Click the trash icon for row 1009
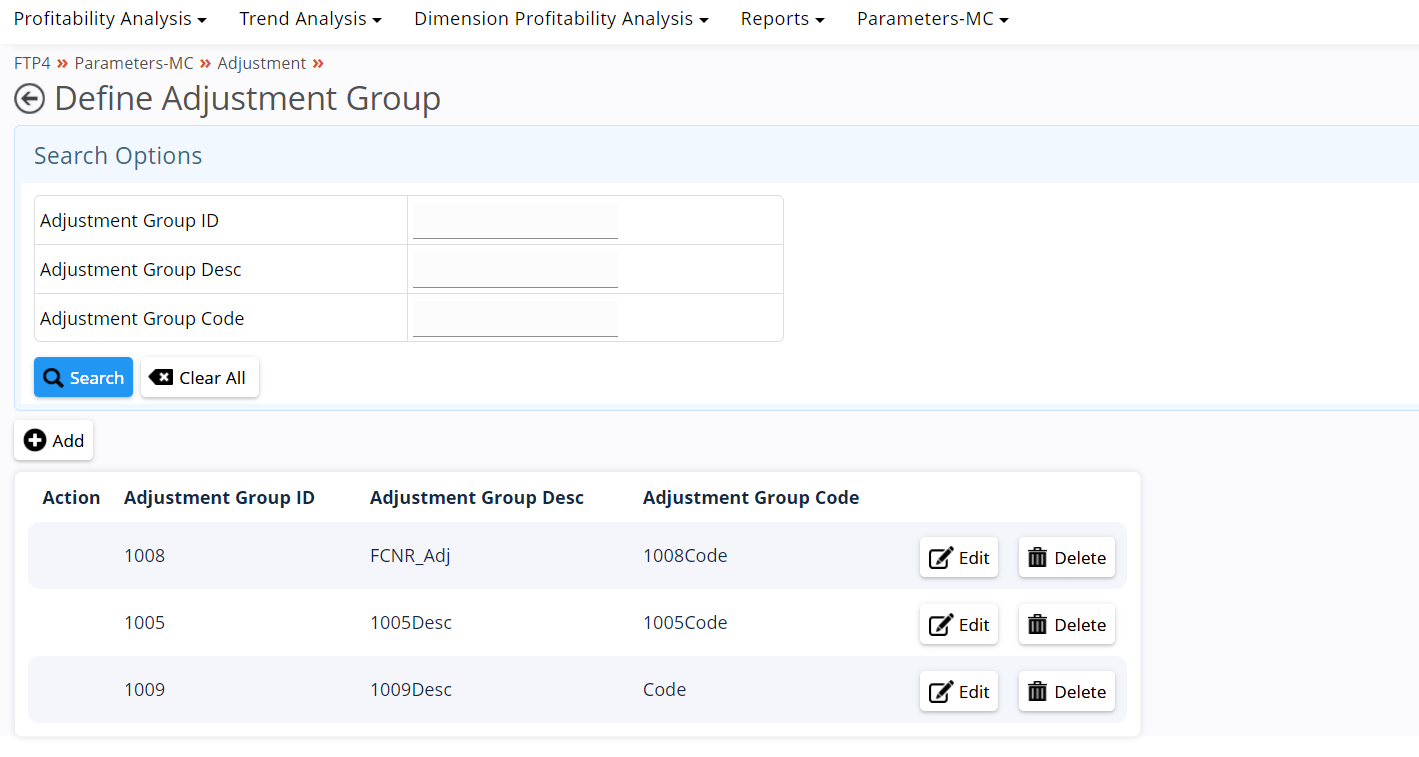Viewport: 1419px width, 757px height. [x=1038, y=691]
